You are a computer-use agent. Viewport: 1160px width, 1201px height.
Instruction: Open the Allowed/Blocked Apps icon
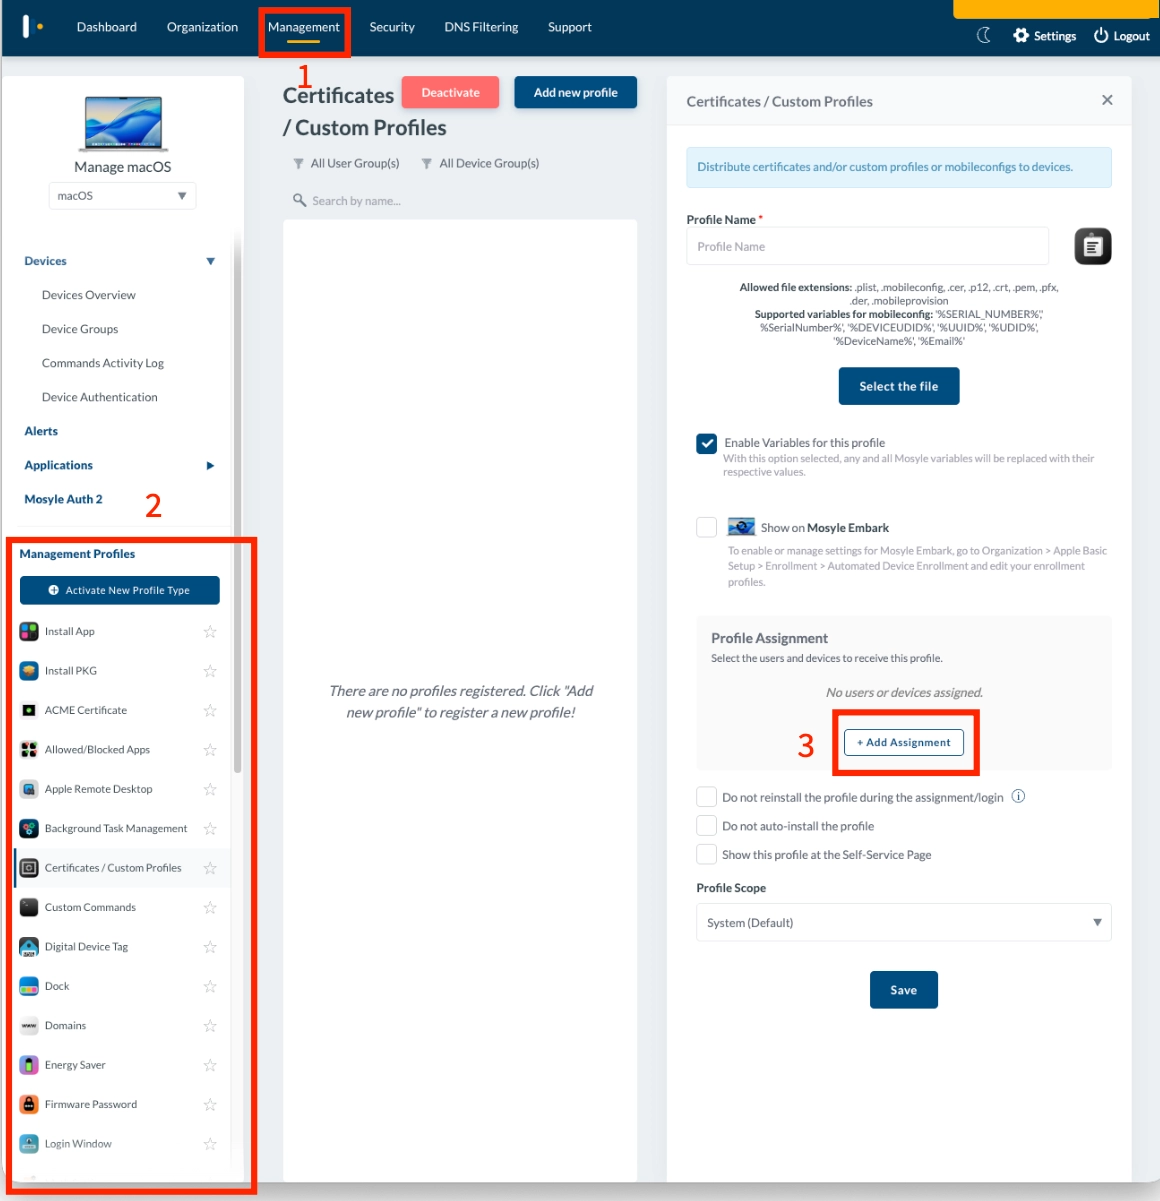click(29, 750)
